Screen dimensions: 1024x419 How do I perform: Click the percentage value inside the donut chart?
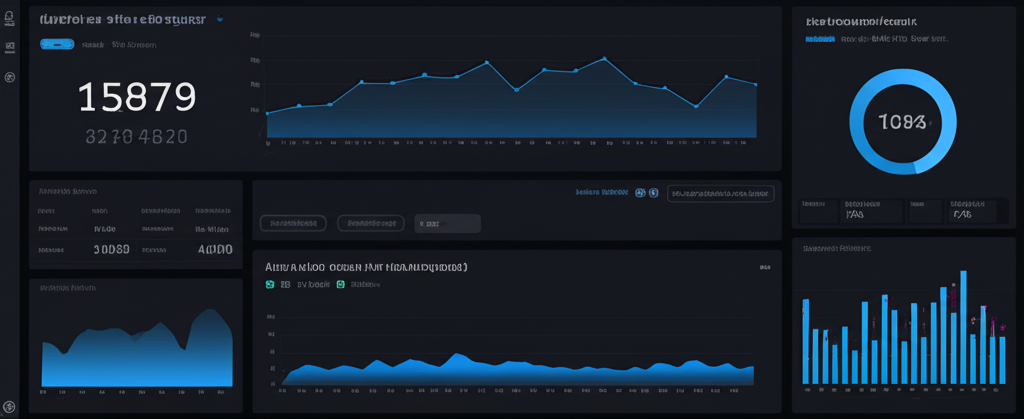coord(902,121)
